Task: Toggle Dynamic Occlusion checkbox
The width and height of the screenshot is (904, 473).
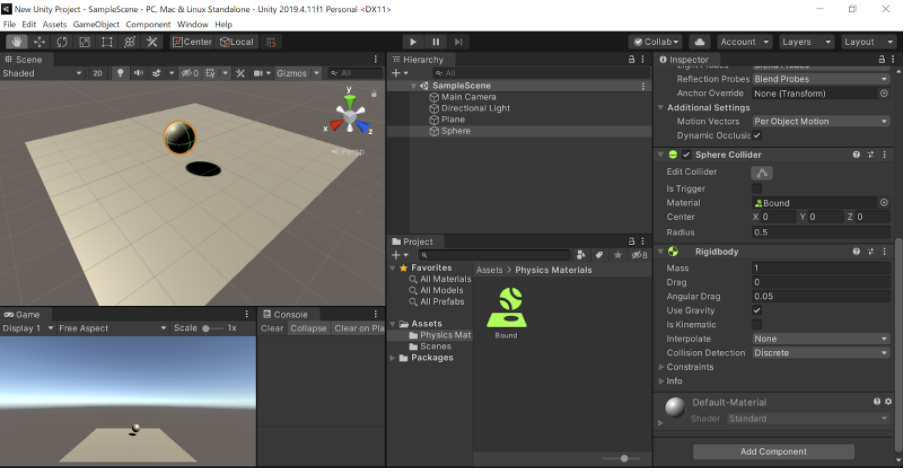Action: coord(757,136)
